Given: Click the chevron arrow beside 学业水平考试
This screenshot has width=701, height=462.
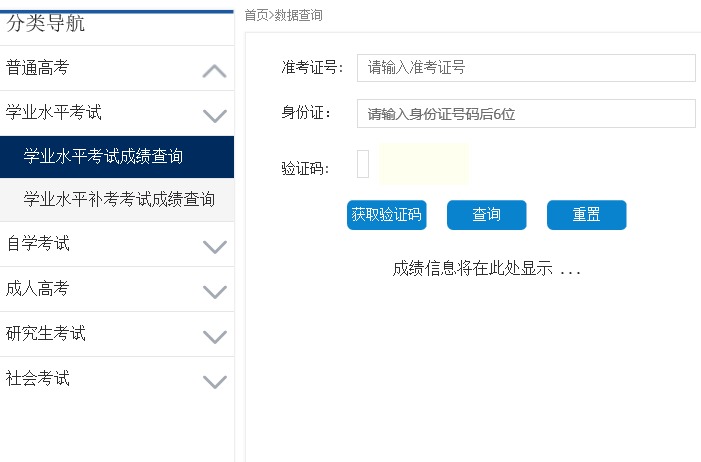Looking at the screenshot, I should coord(214,115).
